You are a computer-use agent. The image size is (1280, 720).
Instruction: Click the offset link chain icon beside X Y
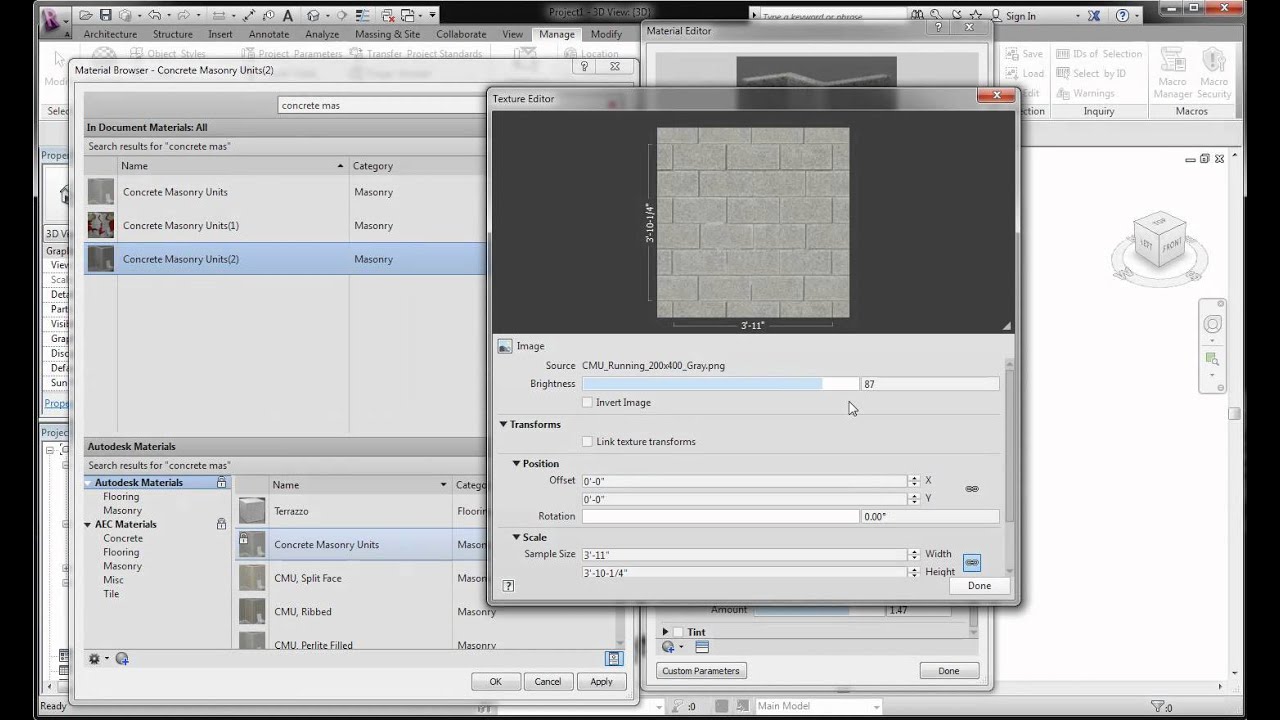[x=972, y=489]
